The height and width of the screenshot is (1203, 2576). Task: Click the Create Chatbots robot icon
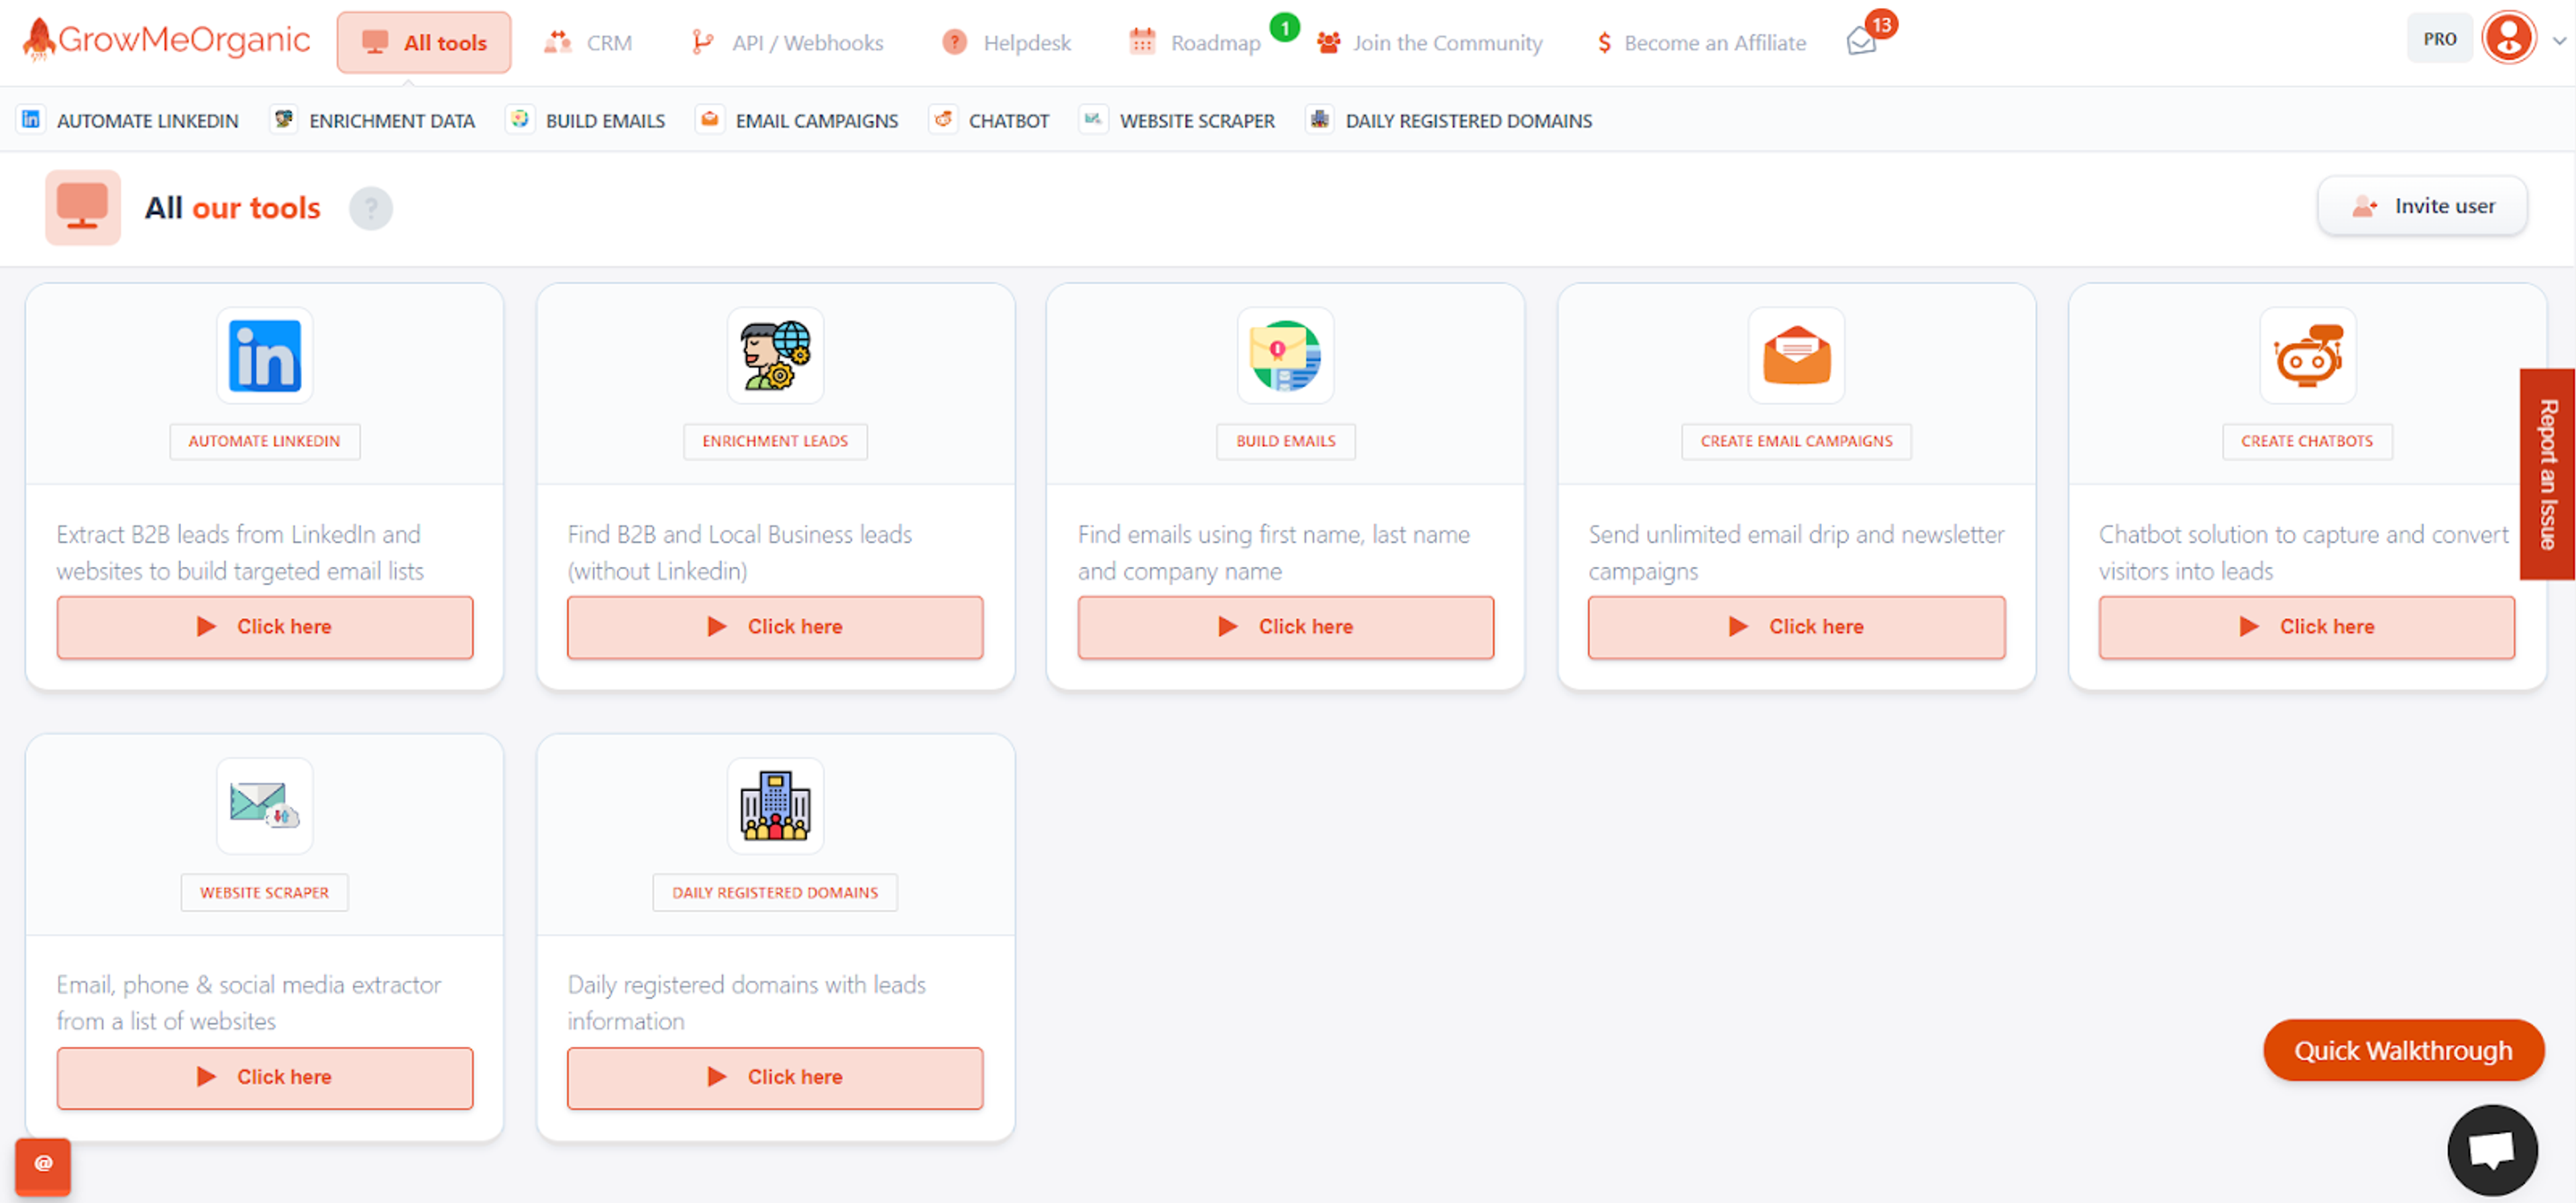[x=2307, y=356]
